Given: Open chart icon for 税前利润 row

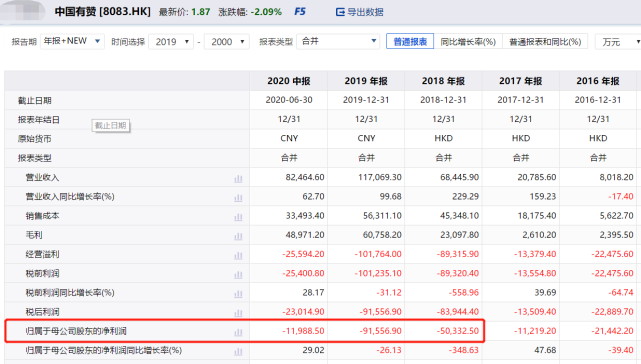Looking at the screenshot, I should 238,274.
